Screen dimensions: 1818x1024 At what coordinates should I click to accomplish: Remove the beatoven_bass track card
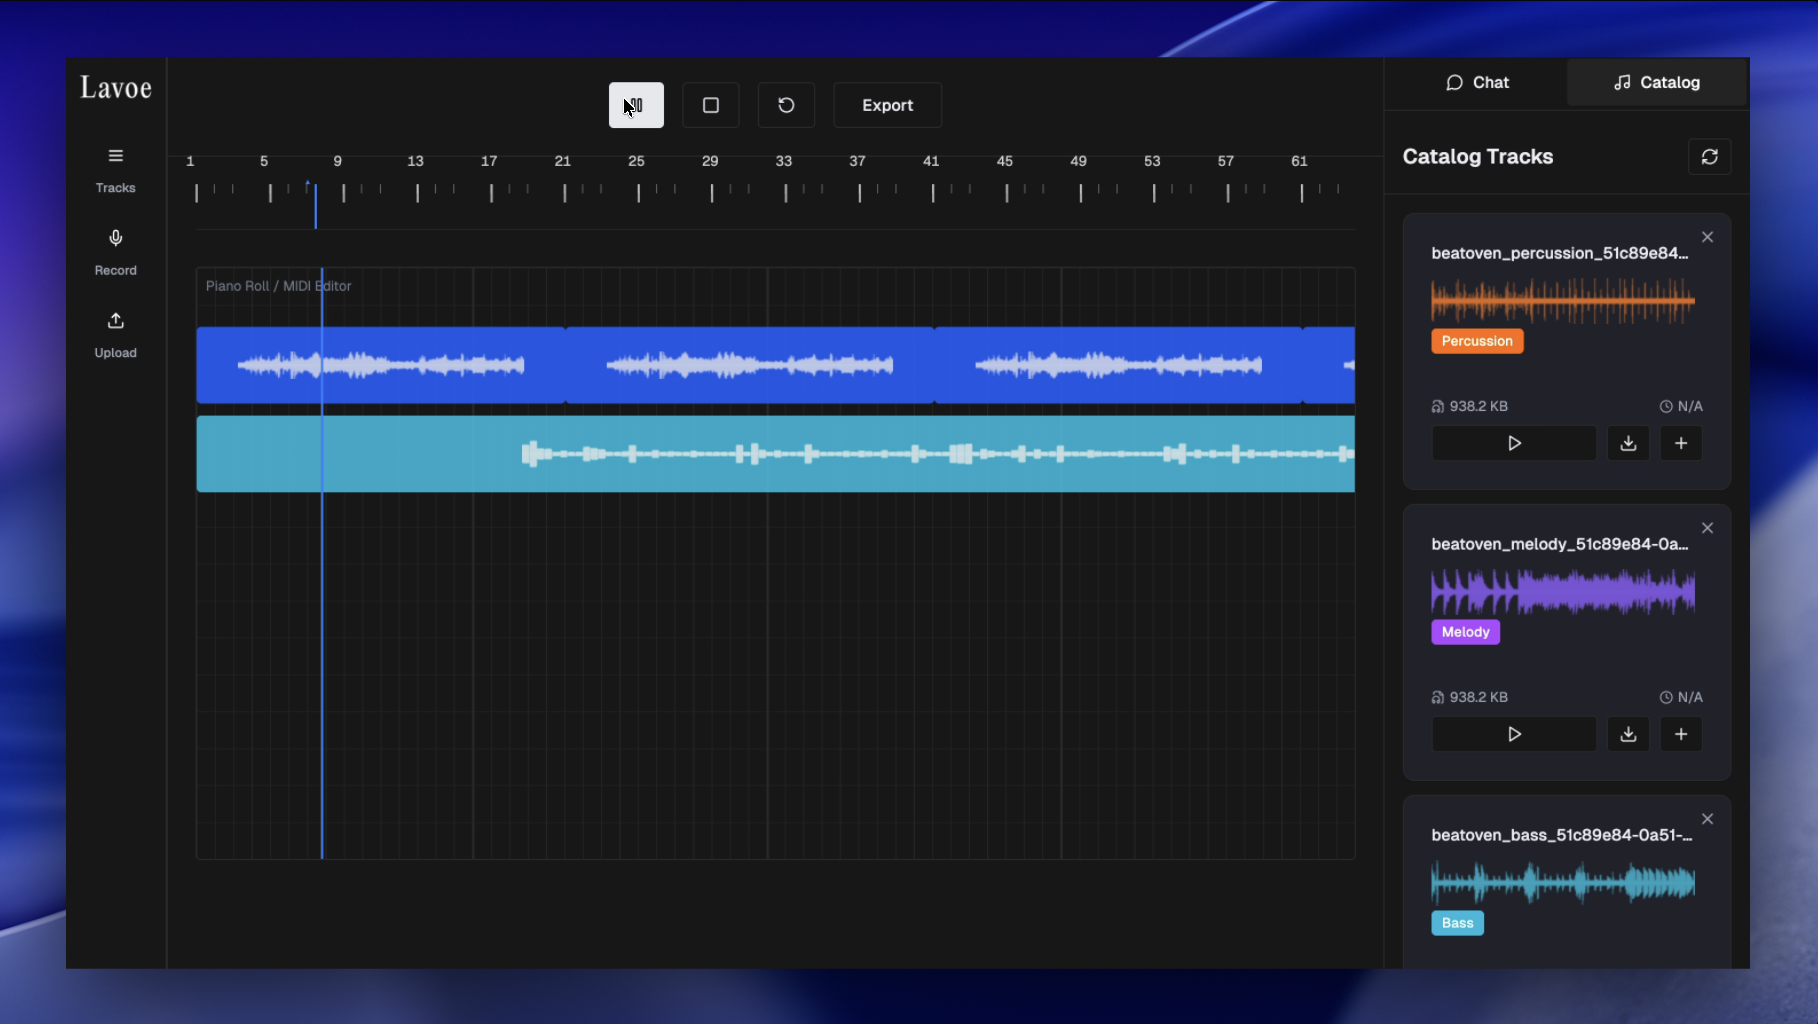pyautogui.click(x=1707, y=819)
